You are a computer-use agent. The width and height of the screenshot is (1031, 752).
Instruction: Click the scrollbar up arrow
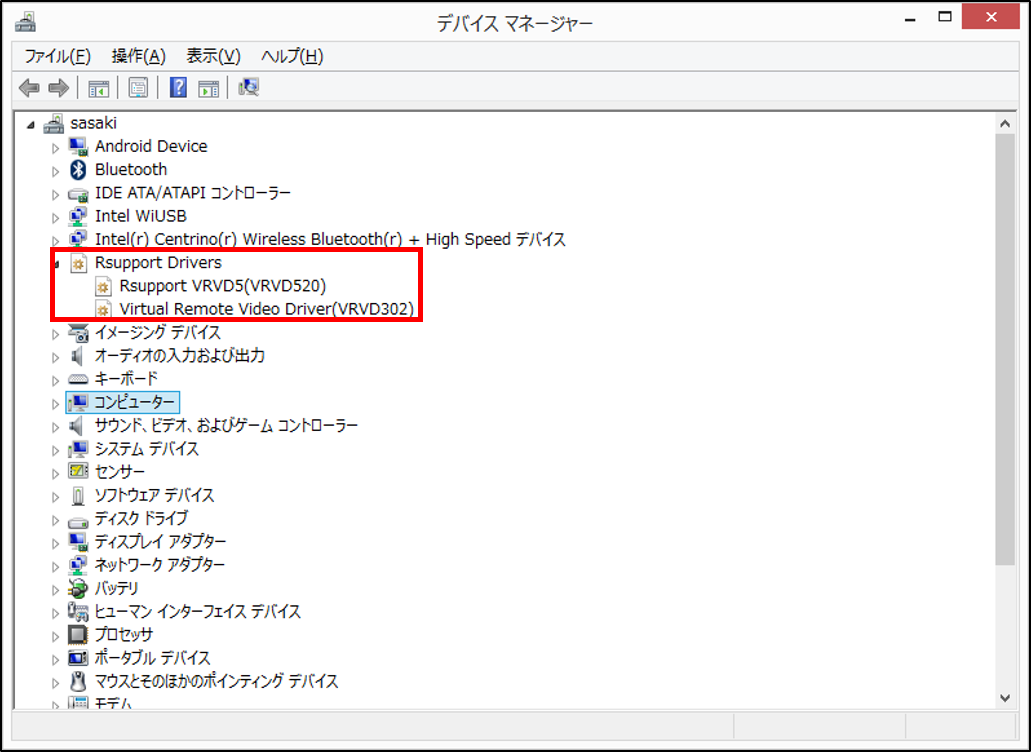[x=1005, y=124]
